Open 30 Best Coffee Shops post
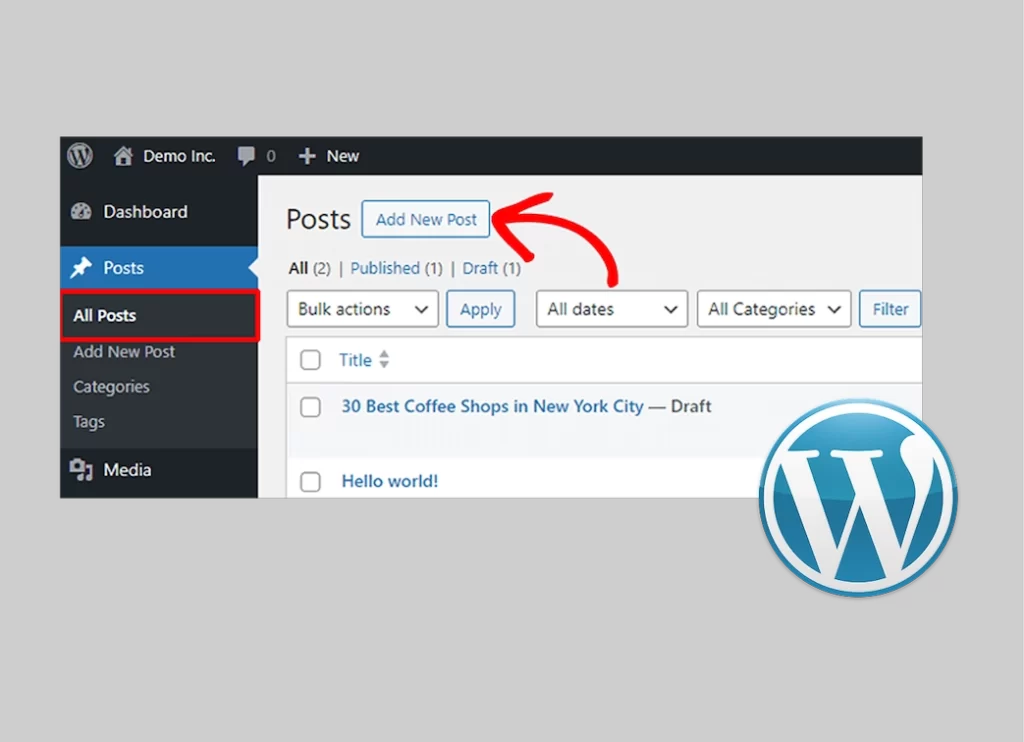Image resolution: width=1024 pixels, height=742 pixels. coord(492,406)
